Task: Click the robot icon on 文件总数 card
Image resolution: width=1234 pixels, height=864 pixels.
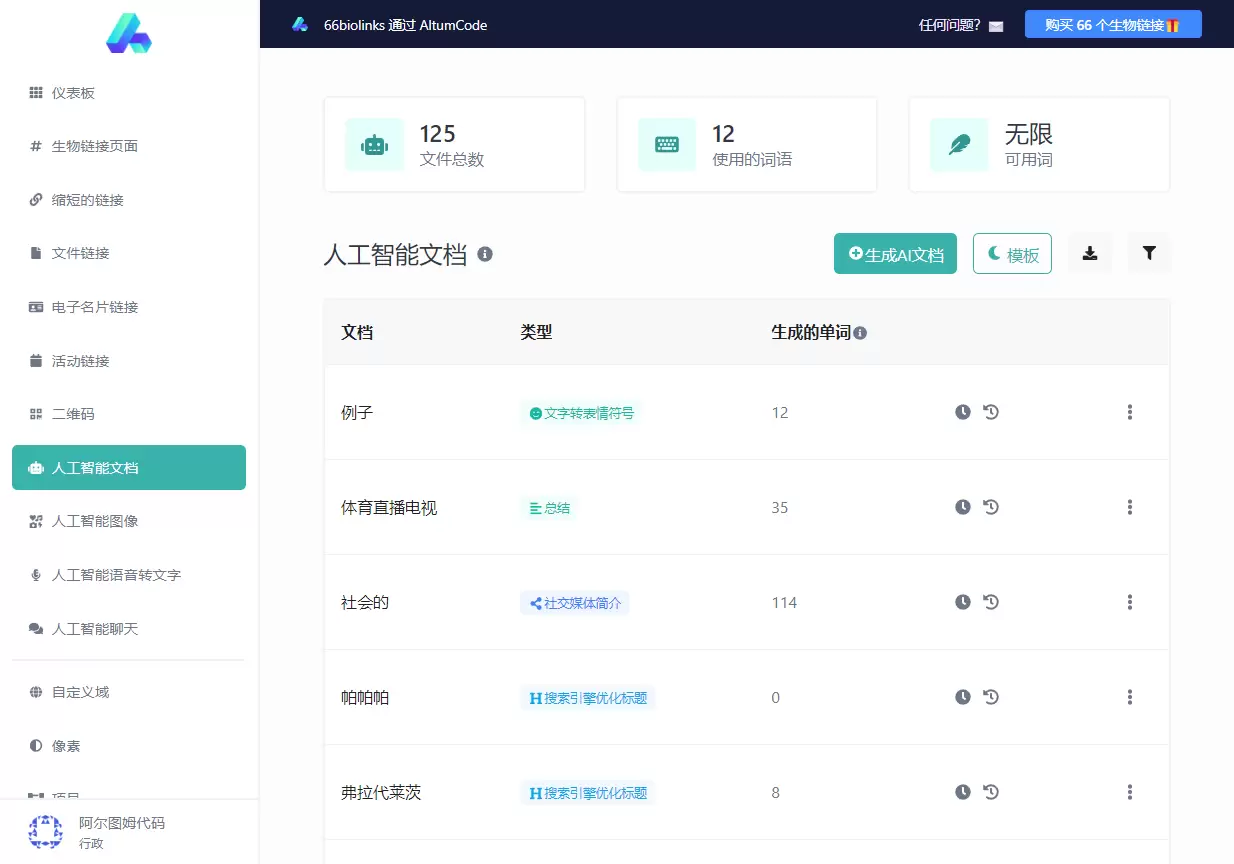Action: coord(375,145)
